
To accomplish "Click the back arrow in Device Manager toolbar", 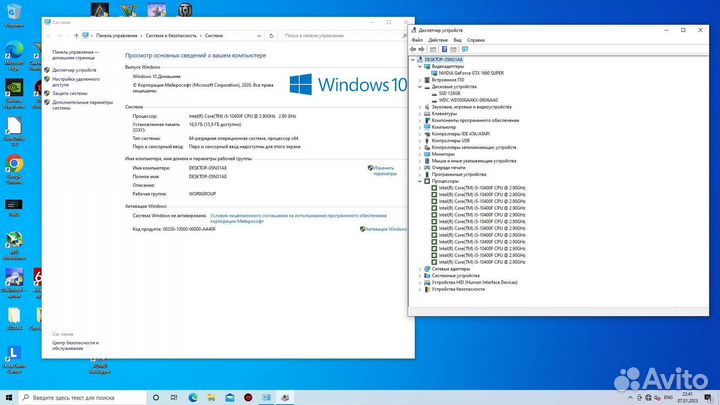I will 413,49.
